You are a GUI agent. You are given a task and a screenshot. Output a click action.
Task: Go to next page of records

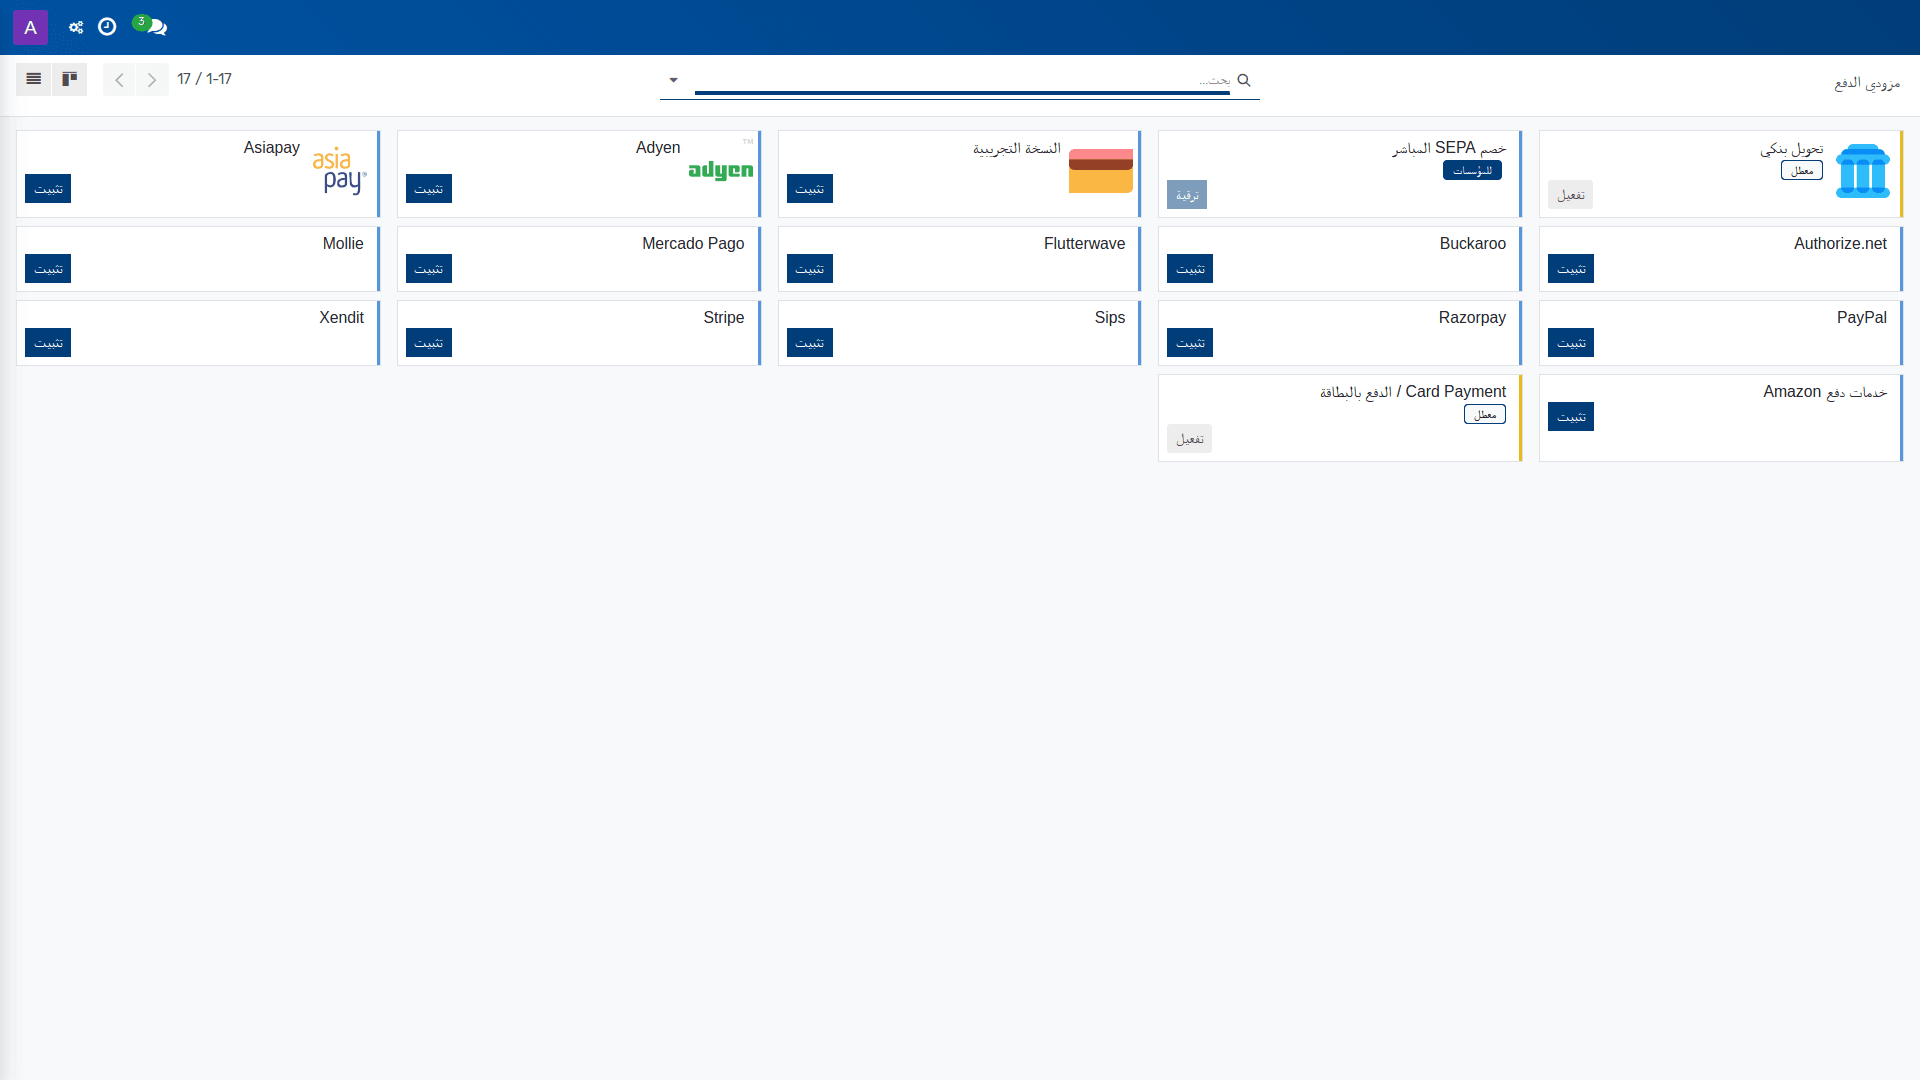pyautogui.click(x=152, y=80)
